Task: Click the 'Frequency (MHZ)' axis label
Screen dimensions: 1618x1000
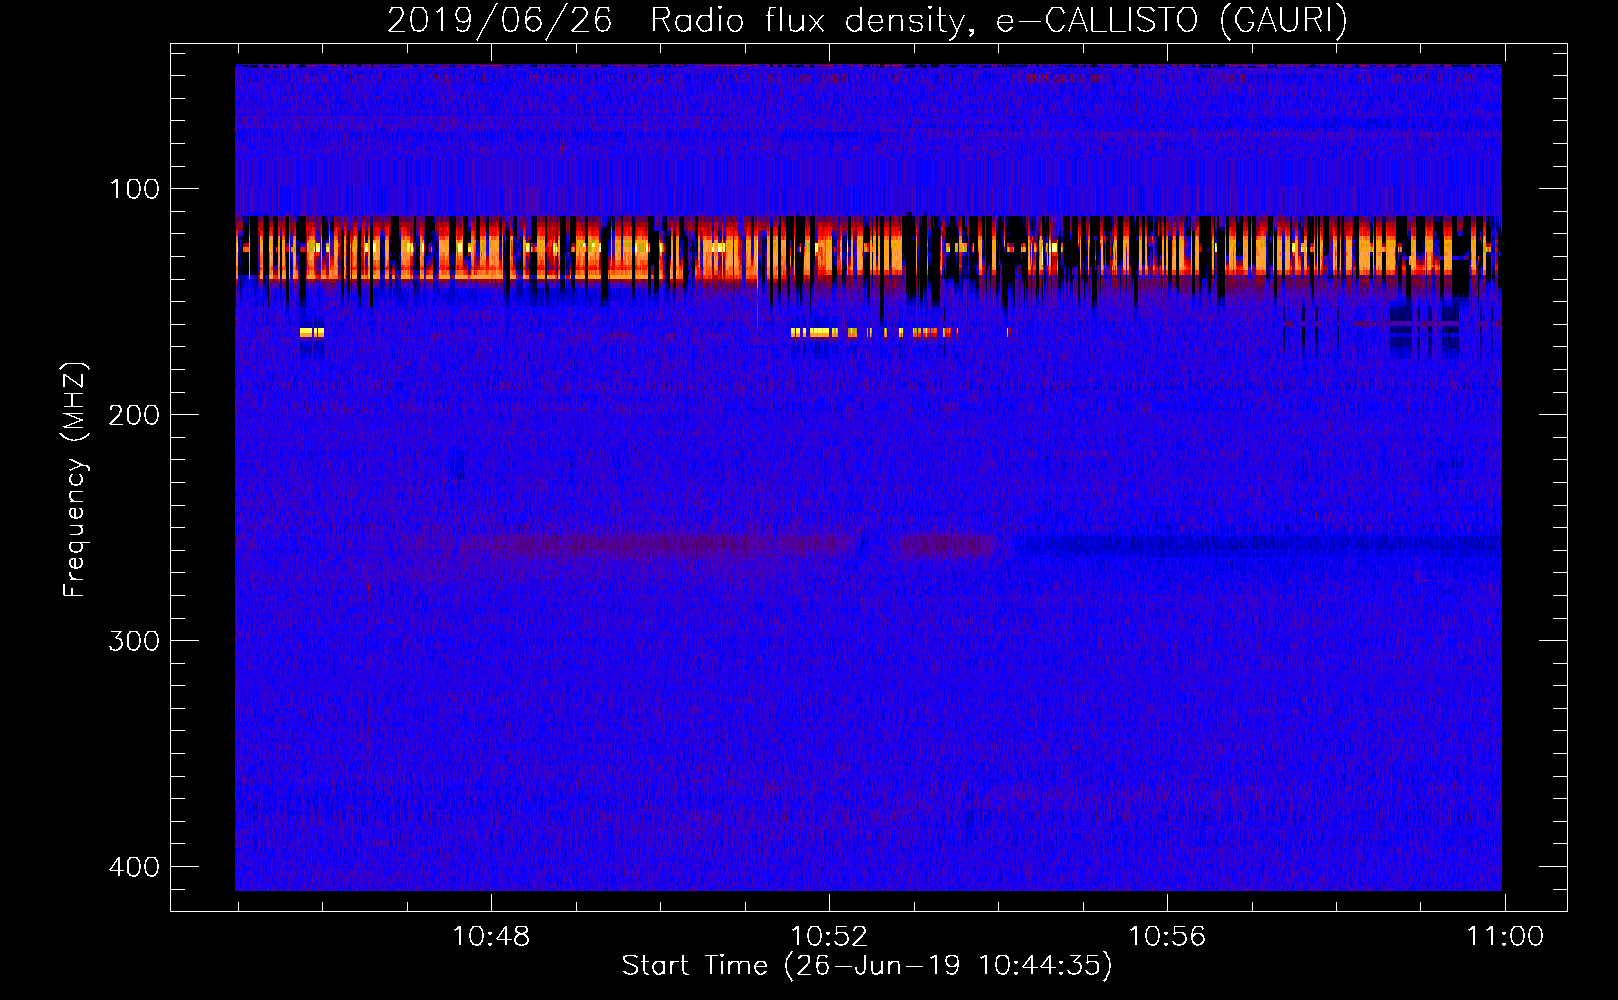Action: pos(75,479)
